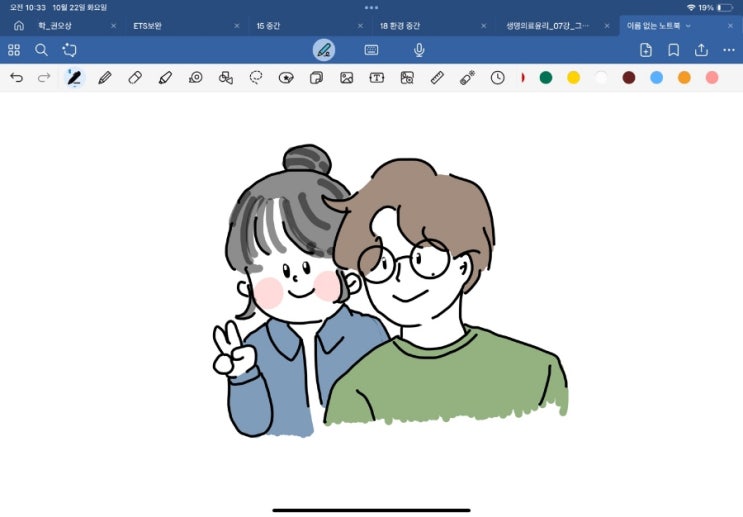The image size is (743, 517).
Task: Choose the green color swatch
Action: pos(546,78)
